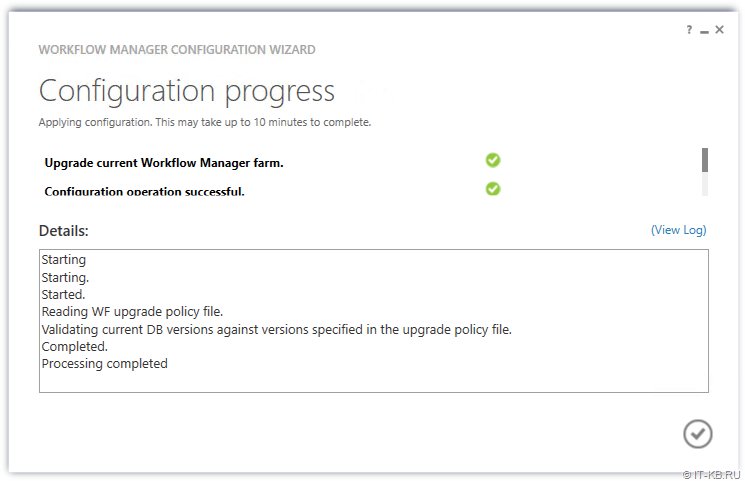The width and height of the screenshot is (745, 481).
Task: Click green check beside Configuration operation successful
Action: 493,189
